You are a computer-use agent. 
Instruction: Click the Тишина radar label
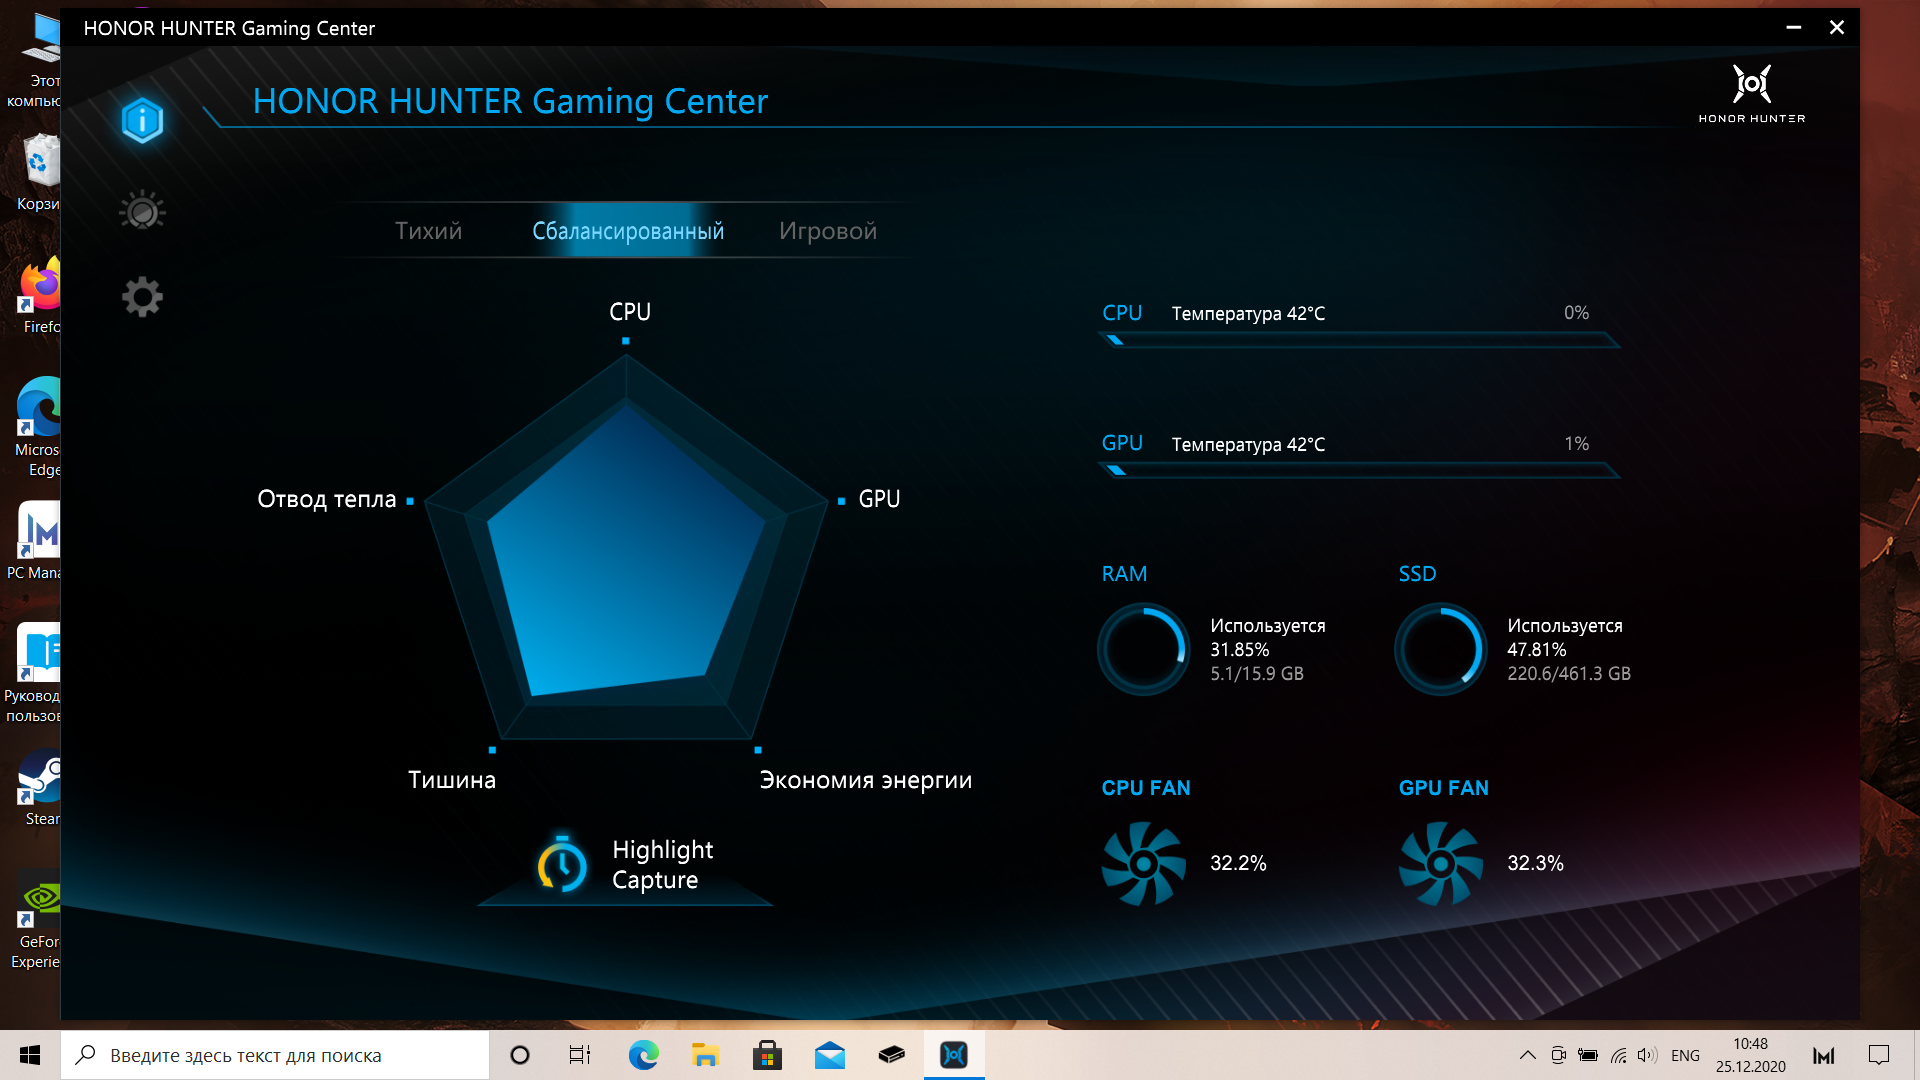pyautogui.click(x=452, y=780)
